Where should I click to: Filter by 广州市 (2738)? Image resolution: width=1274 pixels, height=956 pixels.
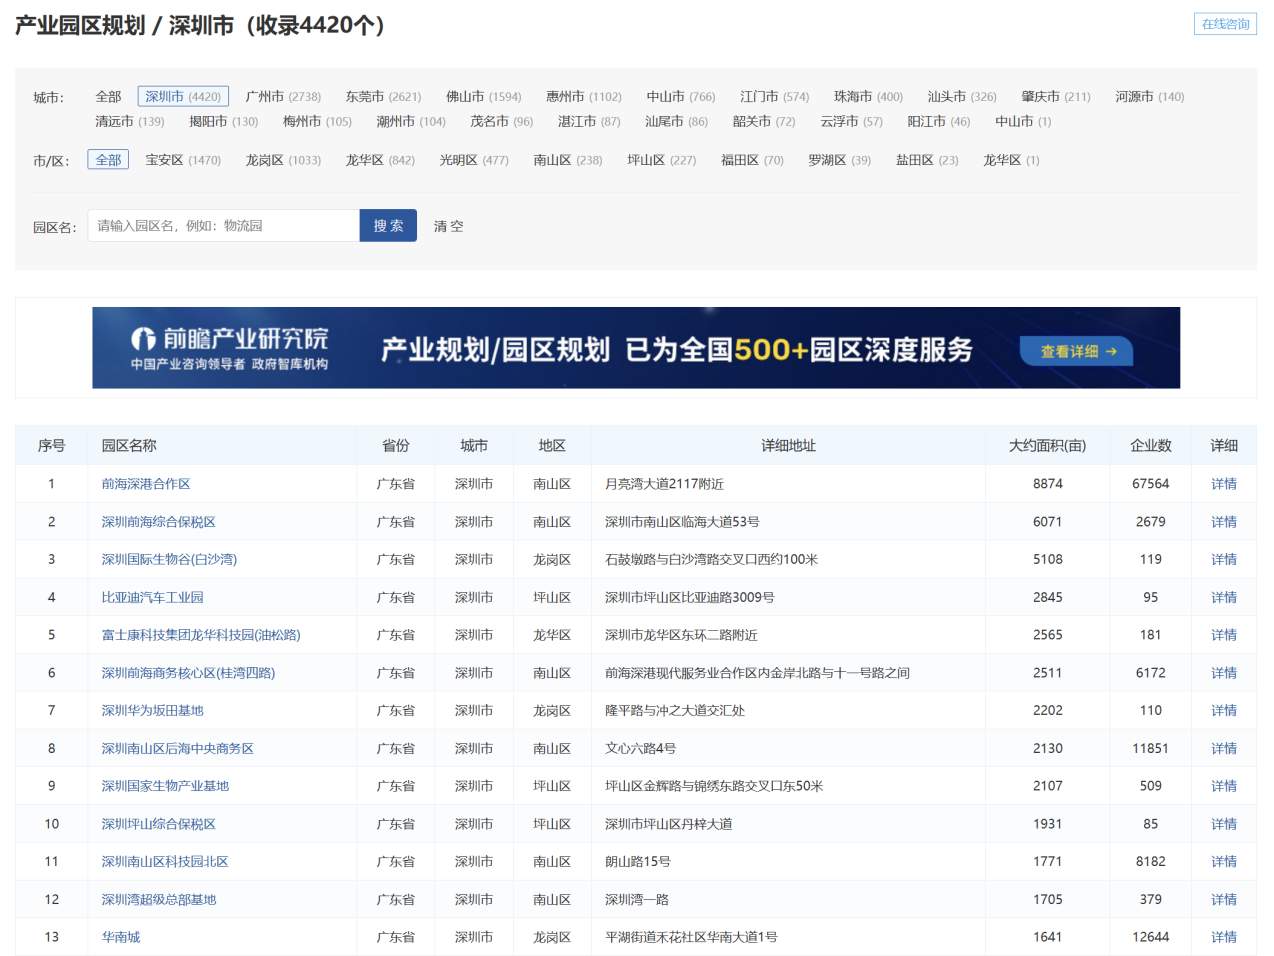pos(283,97)
